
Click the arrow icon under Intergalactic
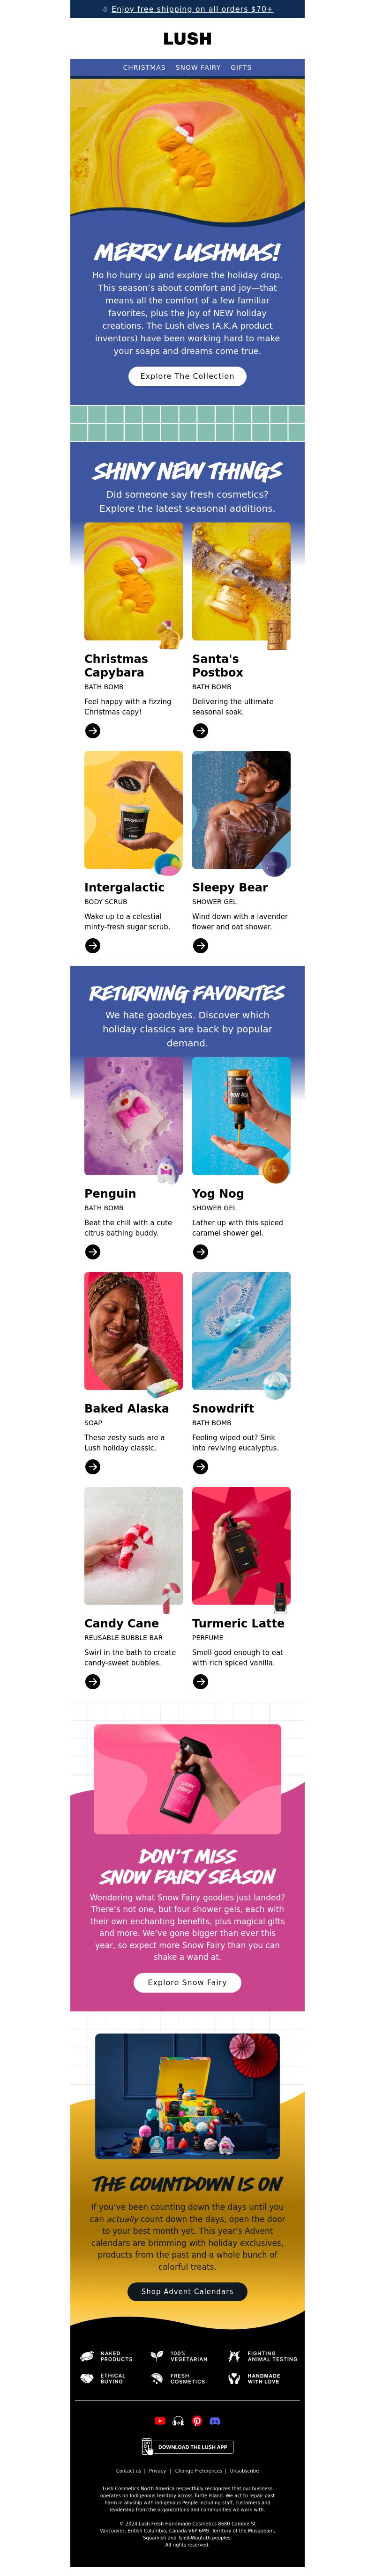click(x=93, y=945)
